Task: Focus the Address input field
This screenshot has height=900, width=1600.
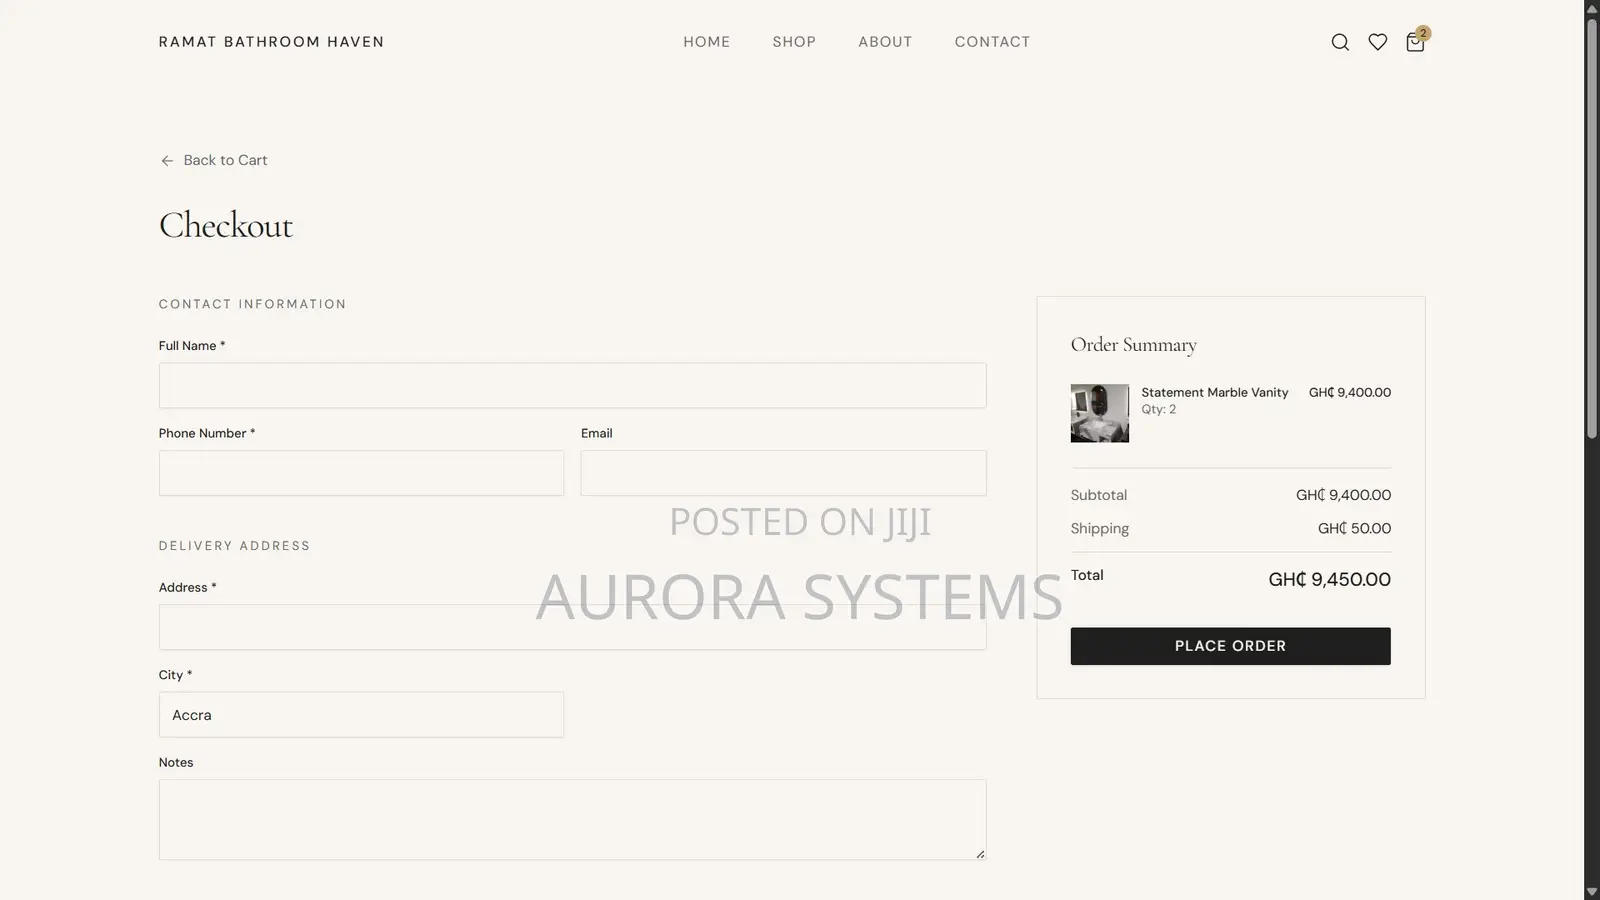Action: click(x=572, y=627)
